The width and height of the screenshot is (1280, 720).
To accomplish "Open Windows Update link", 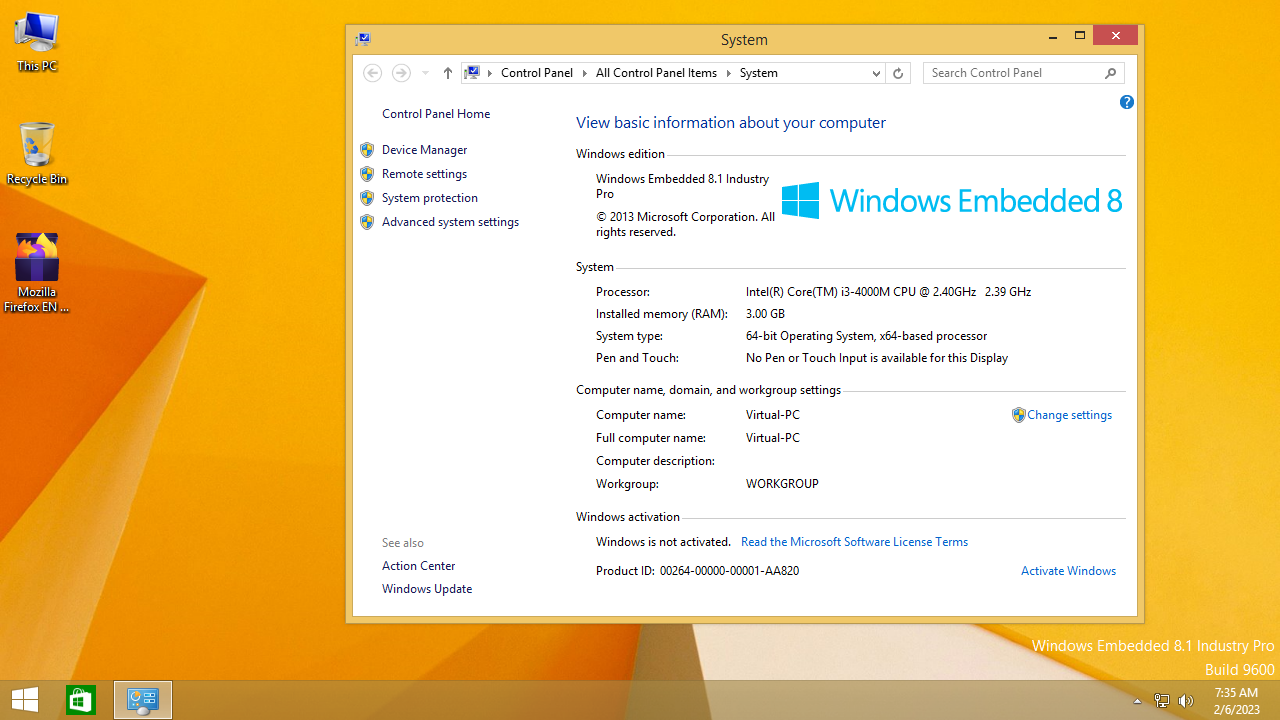I will point(427,589).
